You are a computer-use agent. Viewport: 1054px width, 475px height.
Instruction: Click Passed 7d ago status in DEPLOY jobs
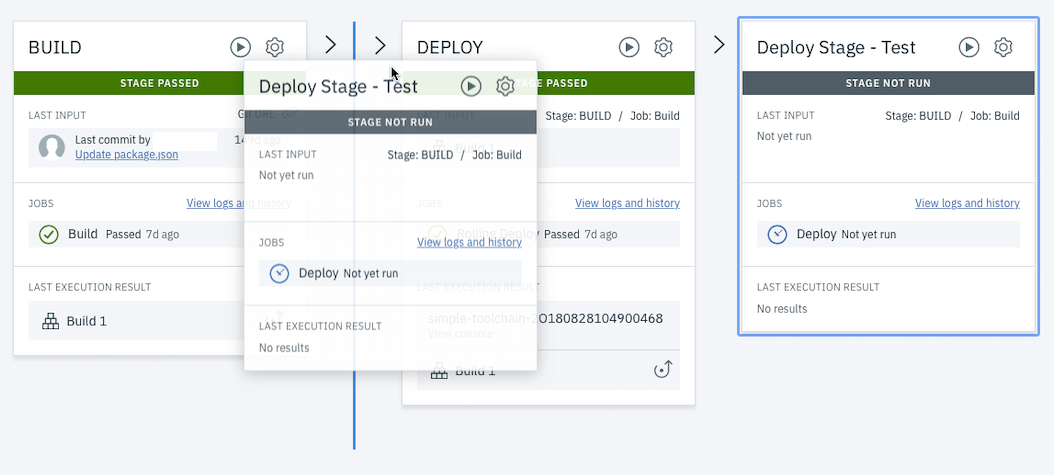click(580, 234)
